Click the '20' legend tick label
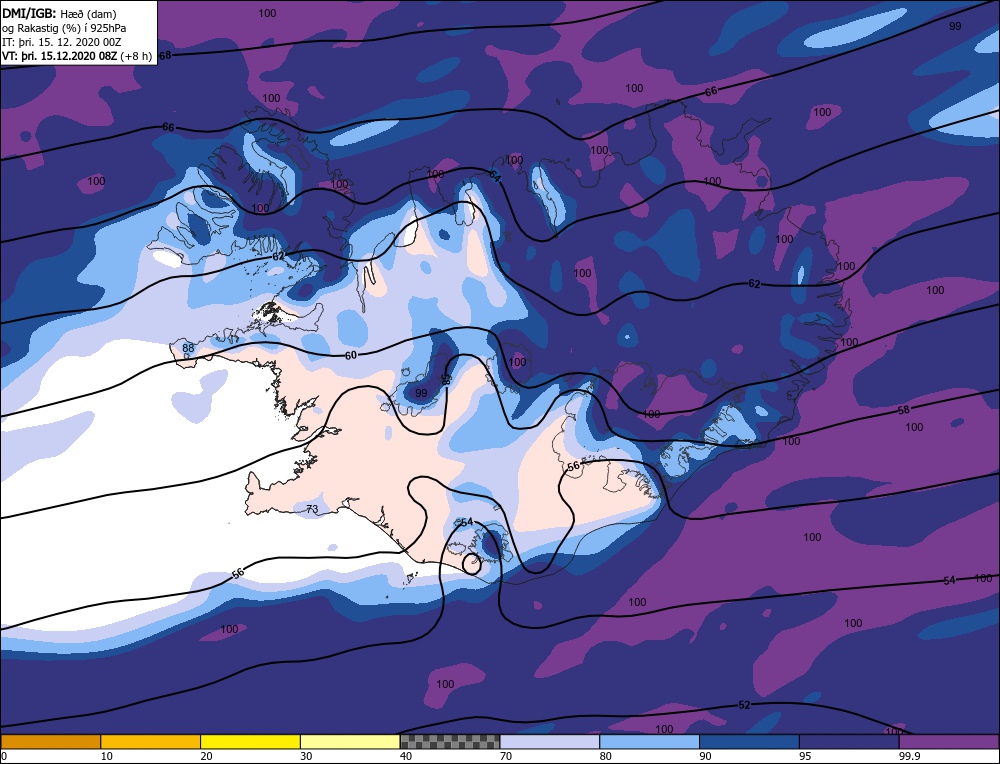1000x764 pixels. coord(207,756)
